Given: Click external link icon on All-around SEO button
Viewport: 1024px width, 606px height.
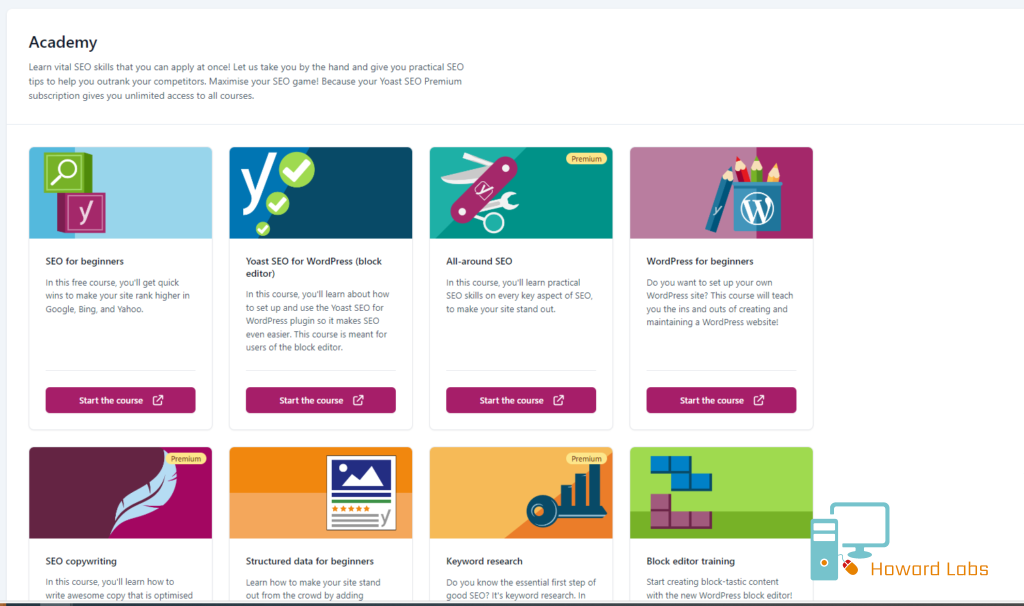Looking at the screenshot, I should pyautogui.click(x=558, y=400).
